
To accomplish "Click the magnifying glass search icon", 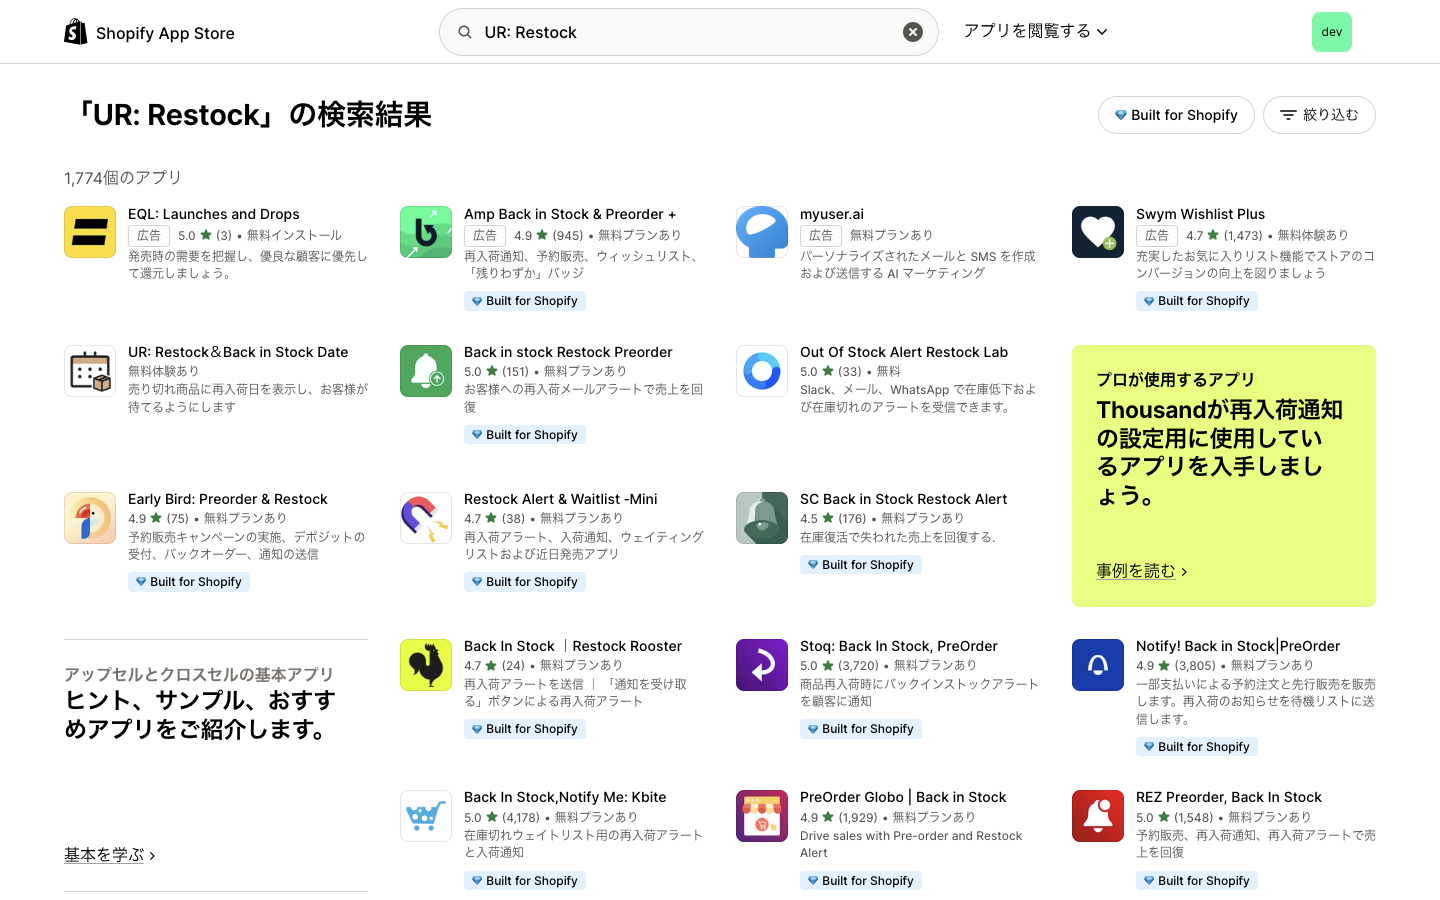I will coord(465,32).
